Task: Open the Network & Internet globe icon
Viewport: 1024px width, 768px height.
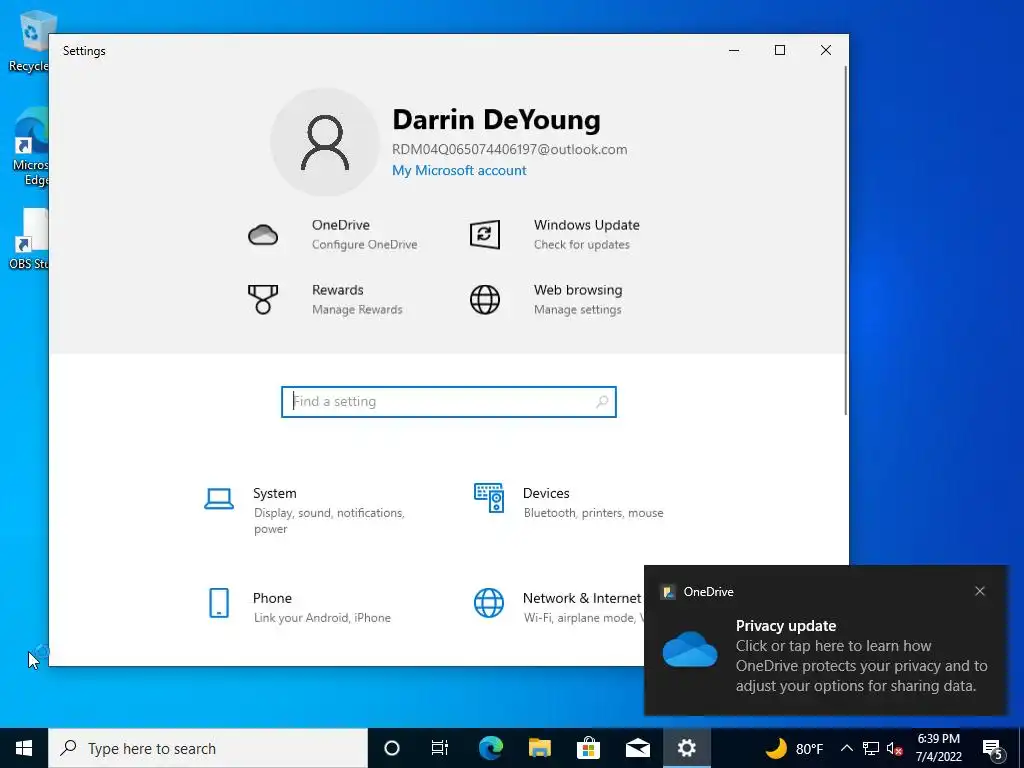Action: (488, 603)
